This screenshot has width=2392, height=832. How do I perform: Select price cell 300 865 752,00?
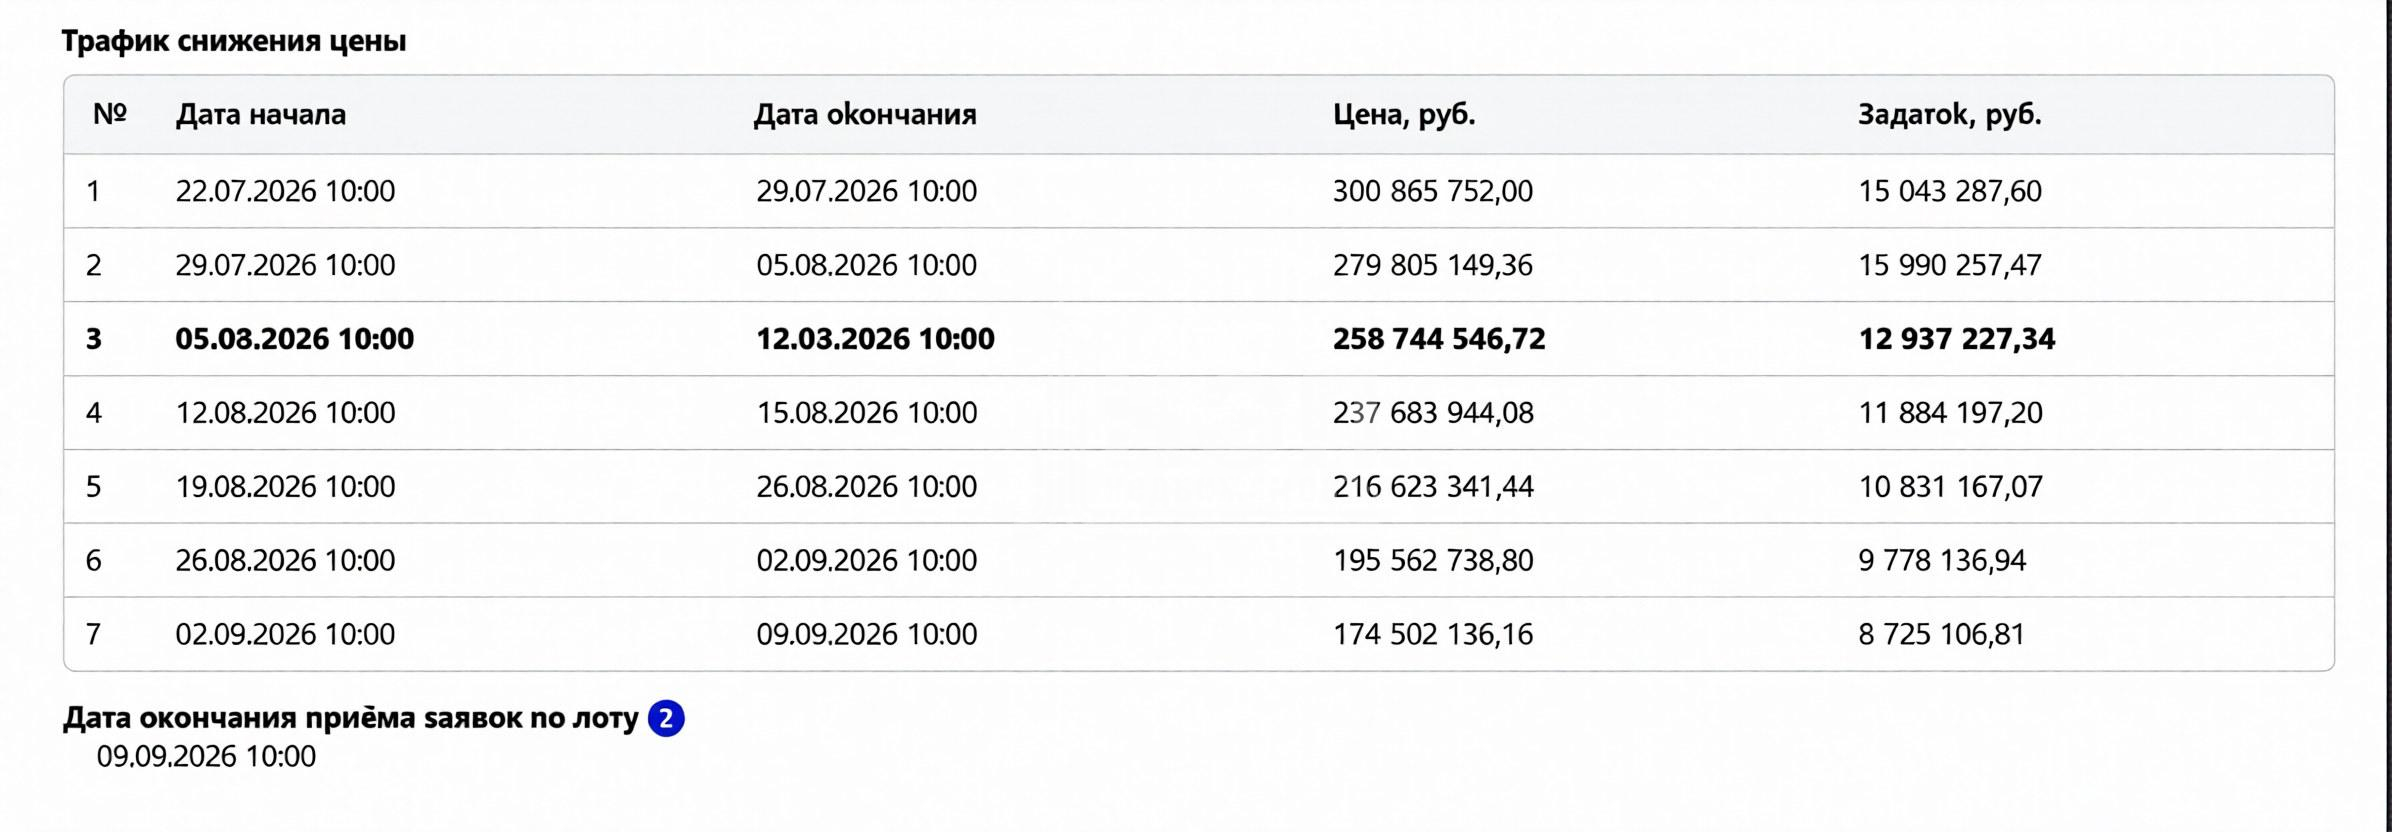coord(1433,191)
